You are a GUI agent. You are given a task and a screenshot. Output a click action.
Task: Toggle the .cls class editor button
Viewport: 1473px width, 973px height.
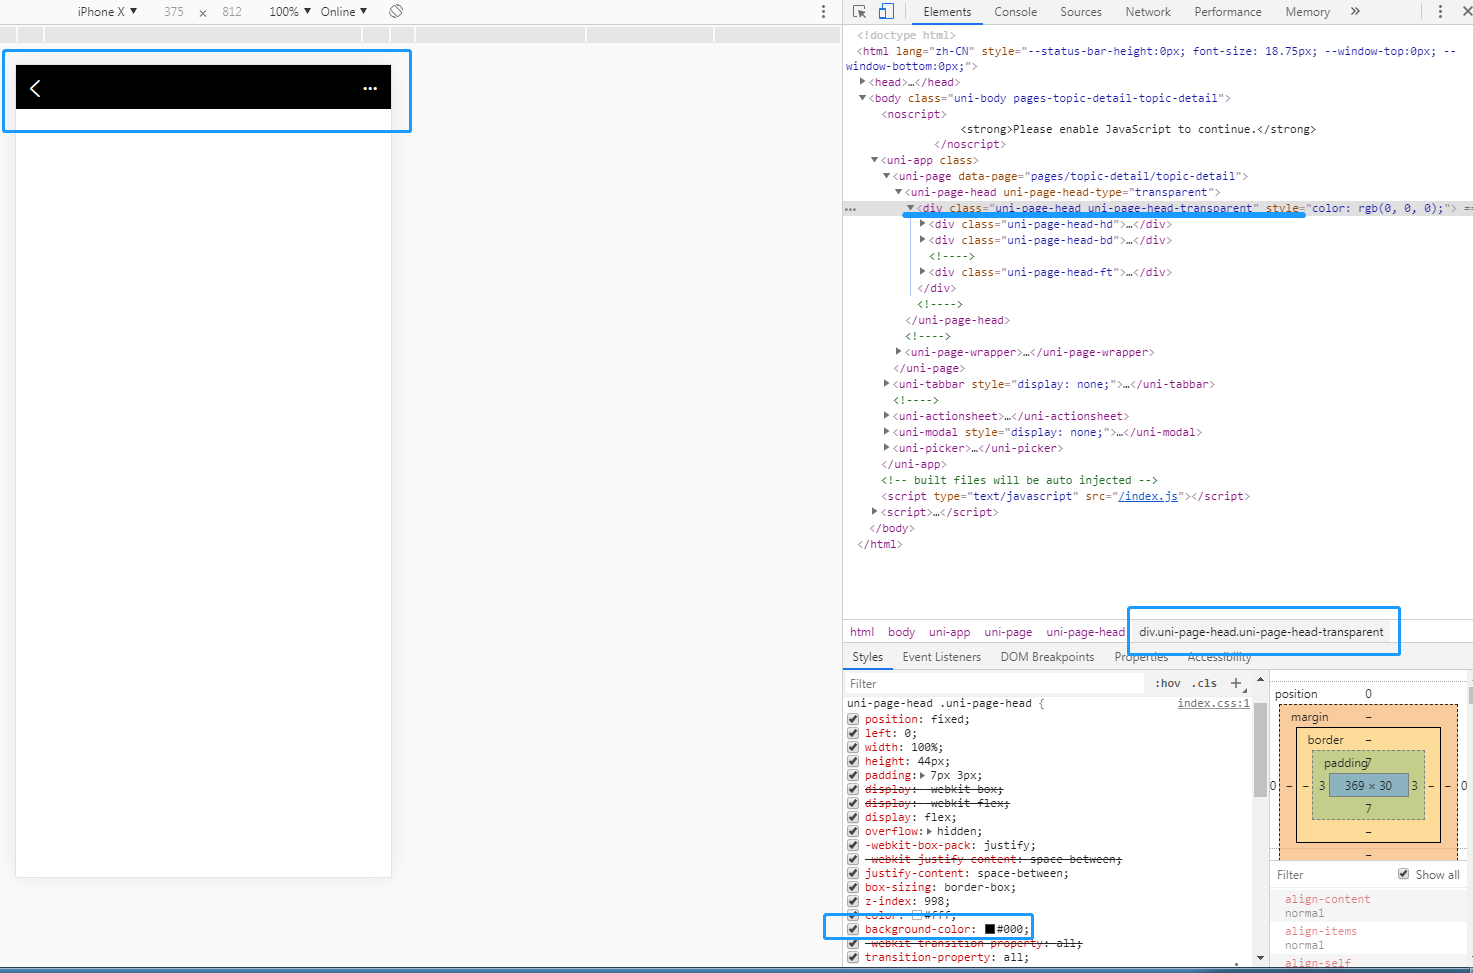(1205, 683)
